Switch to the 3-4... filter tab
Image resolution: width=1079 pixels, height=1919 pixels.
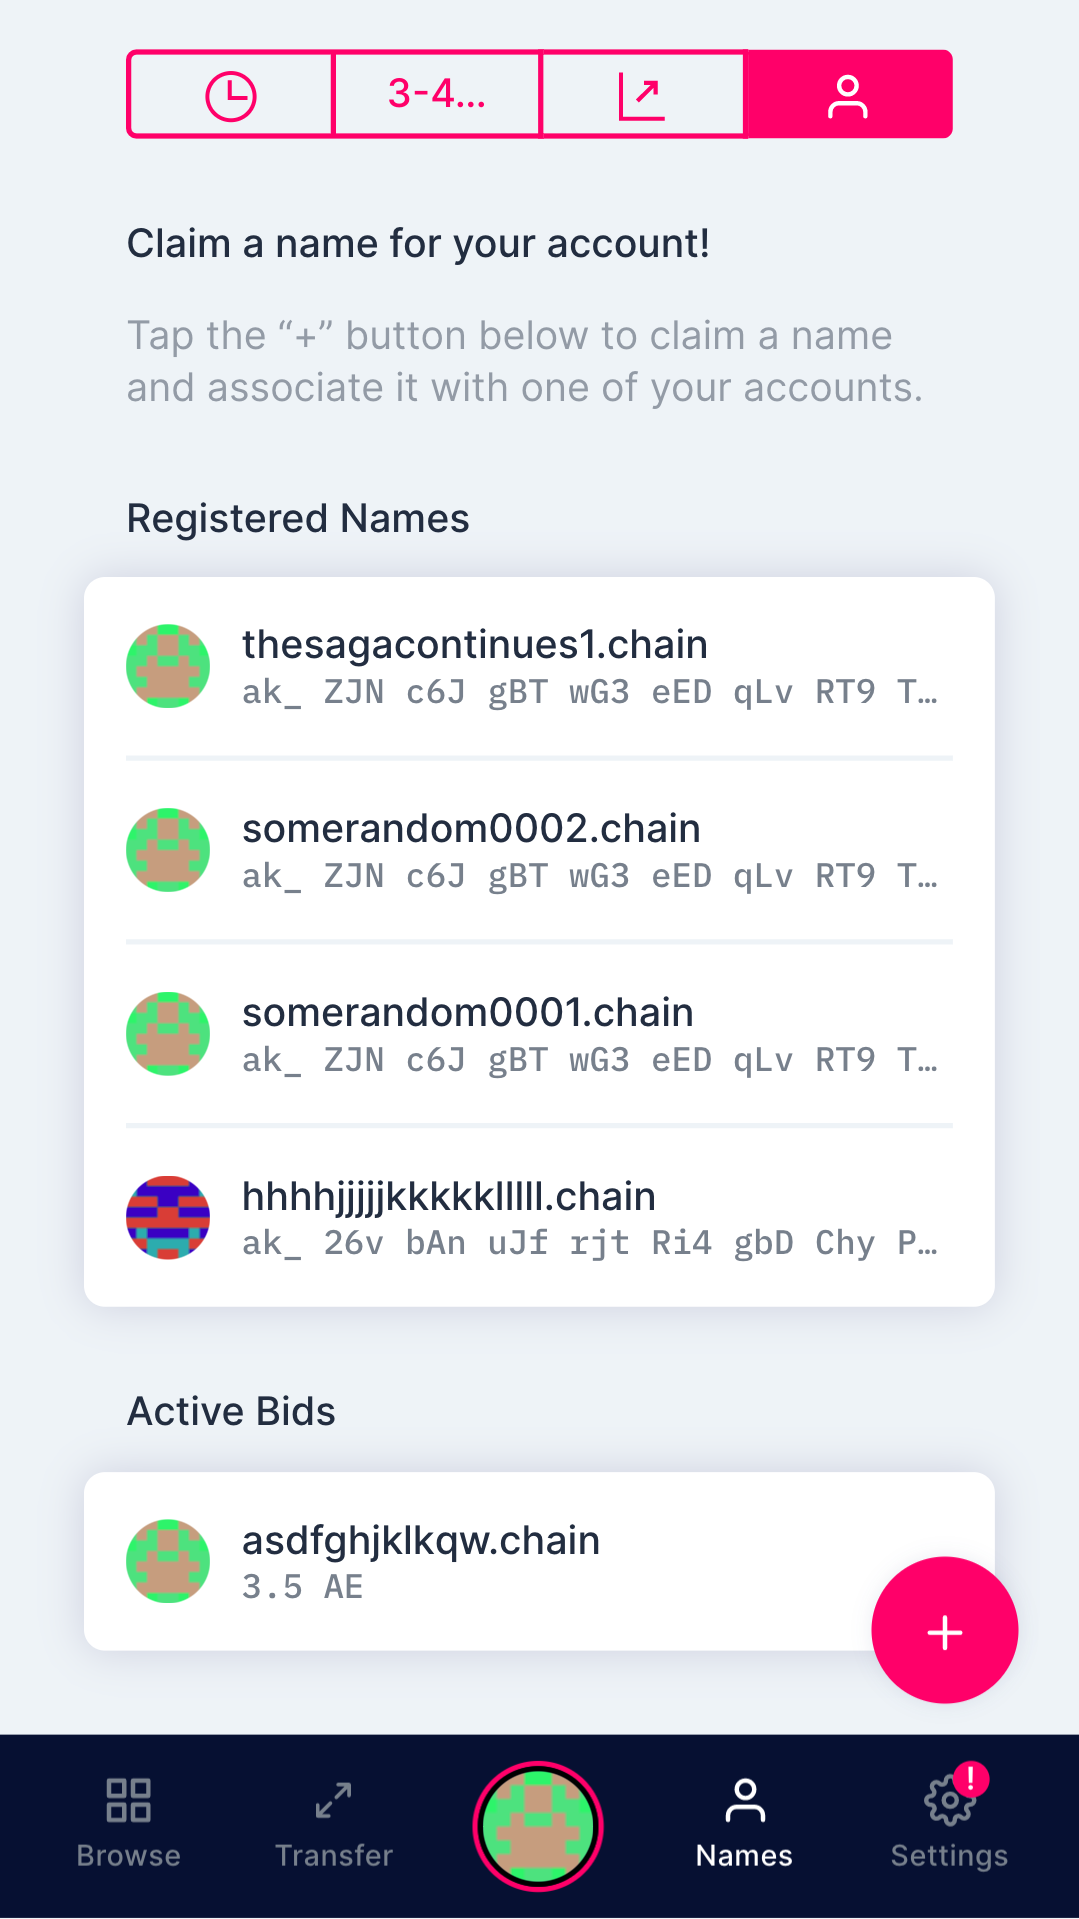click(x=435, y=93)
